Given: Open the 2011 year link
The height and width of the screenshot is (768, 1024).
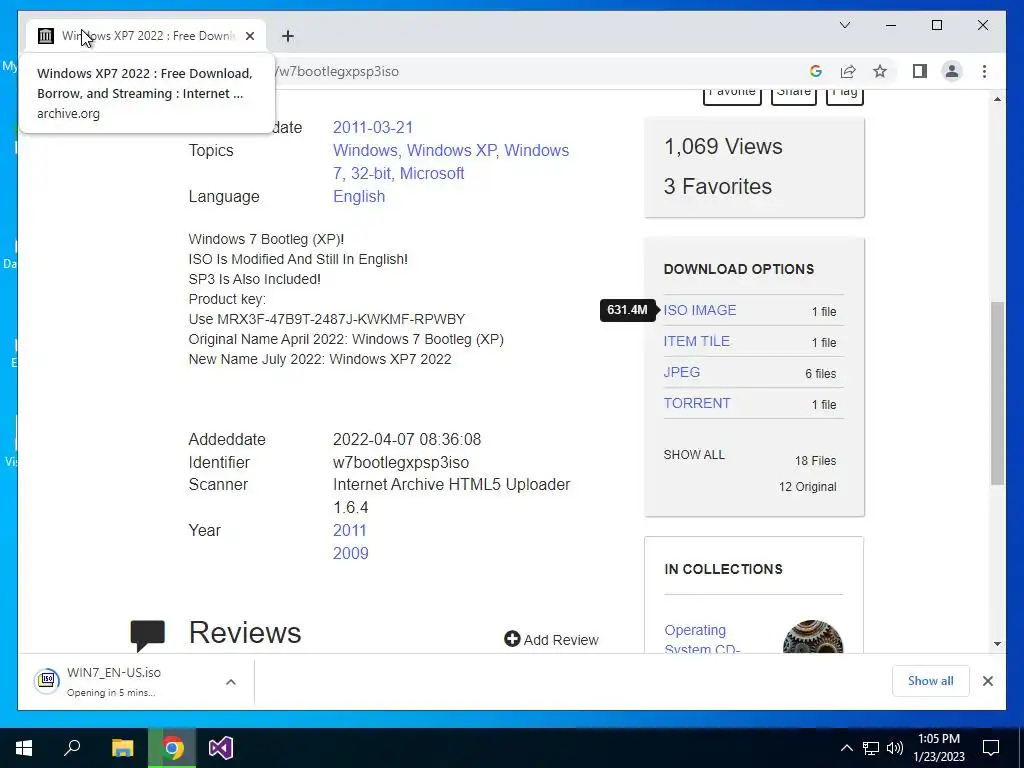Looking at the screenshot, I should 349,530.
